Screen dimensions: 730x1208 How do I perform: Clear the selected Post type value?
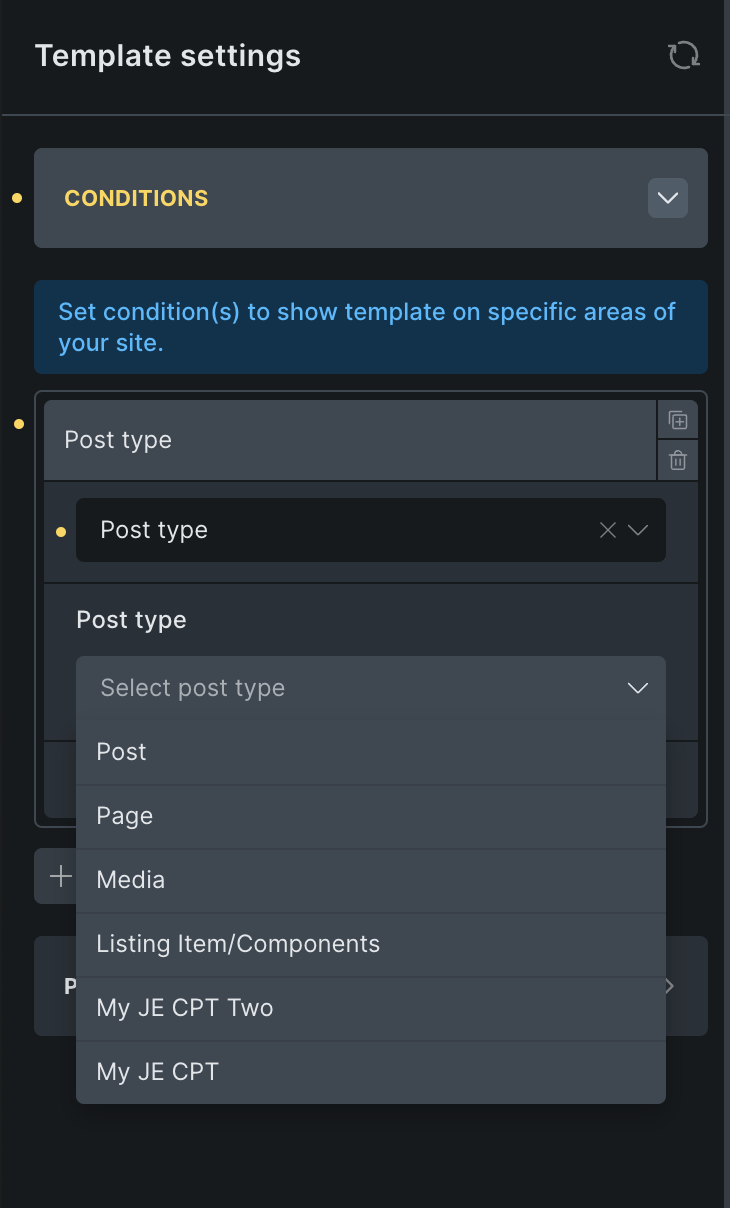[607, 531]
